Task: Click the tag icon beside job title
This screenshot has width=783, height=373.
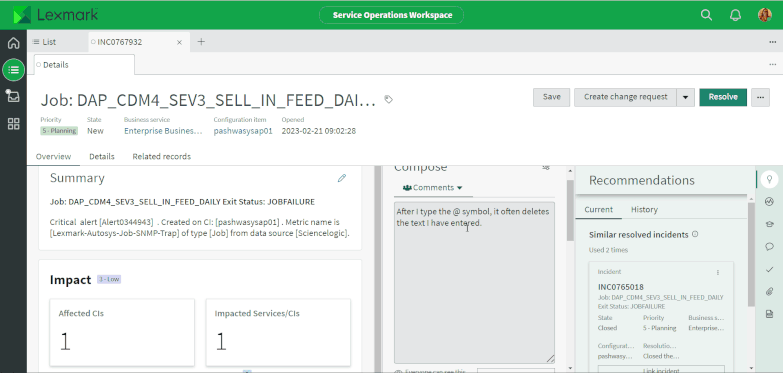Action: [x=389, y=99]
